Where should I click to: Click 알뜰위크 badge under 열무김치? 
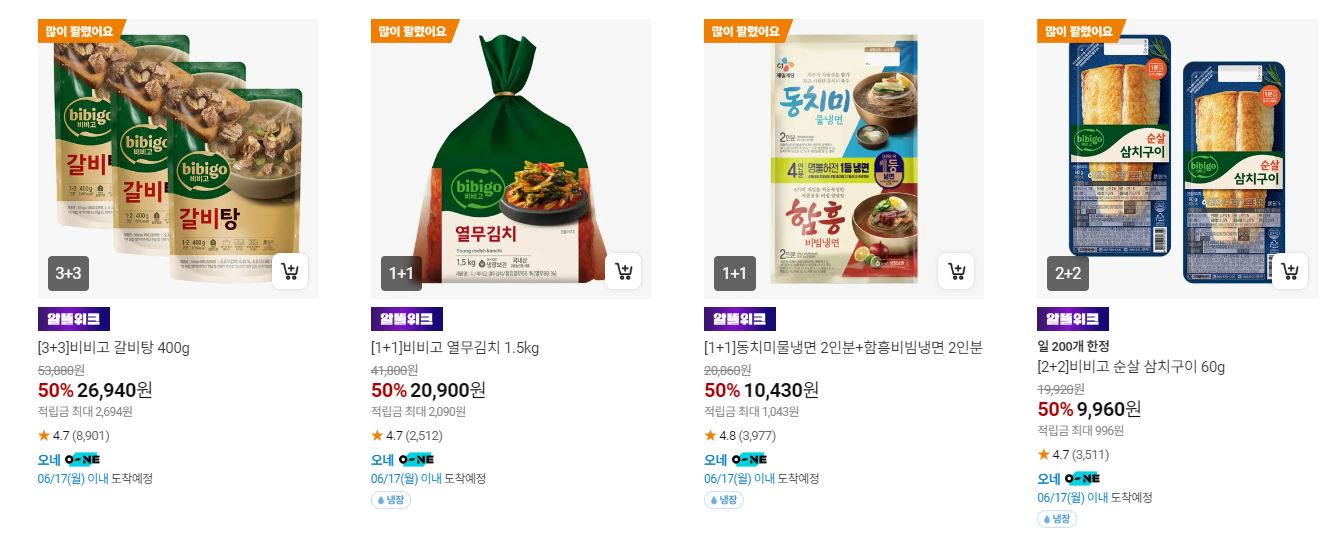tap(407, 319)
